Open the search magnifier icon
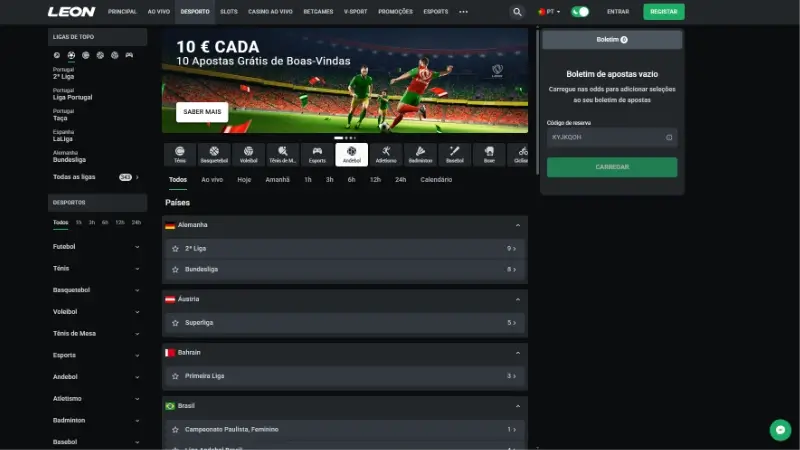This screenshot has width=800, height=450. [x=517, y=12]
